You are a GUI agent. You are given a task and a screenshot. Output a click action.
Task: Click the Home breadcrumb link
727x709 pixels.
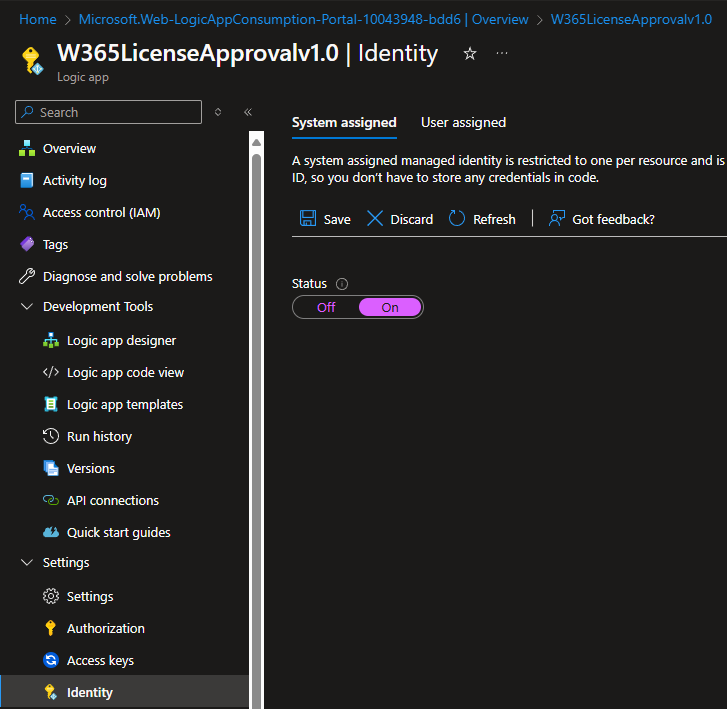(x=38, y=19)
